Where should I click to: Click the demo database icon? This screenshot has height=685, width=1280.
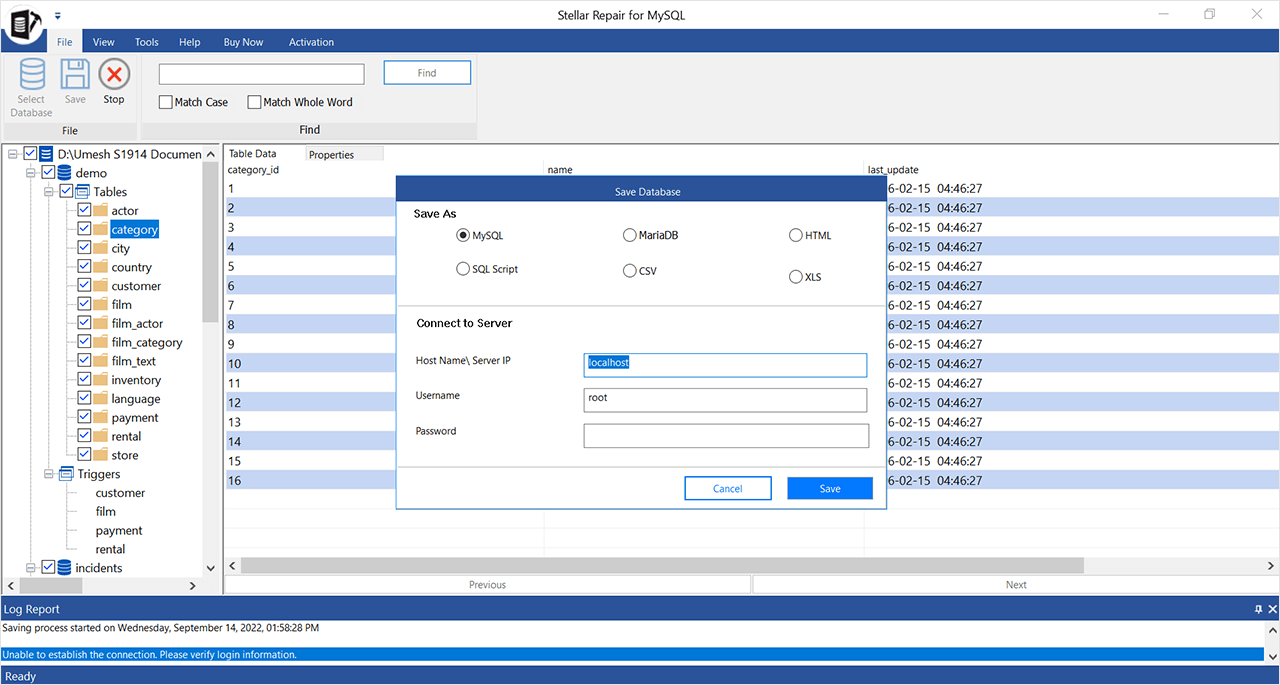[65, 173]
